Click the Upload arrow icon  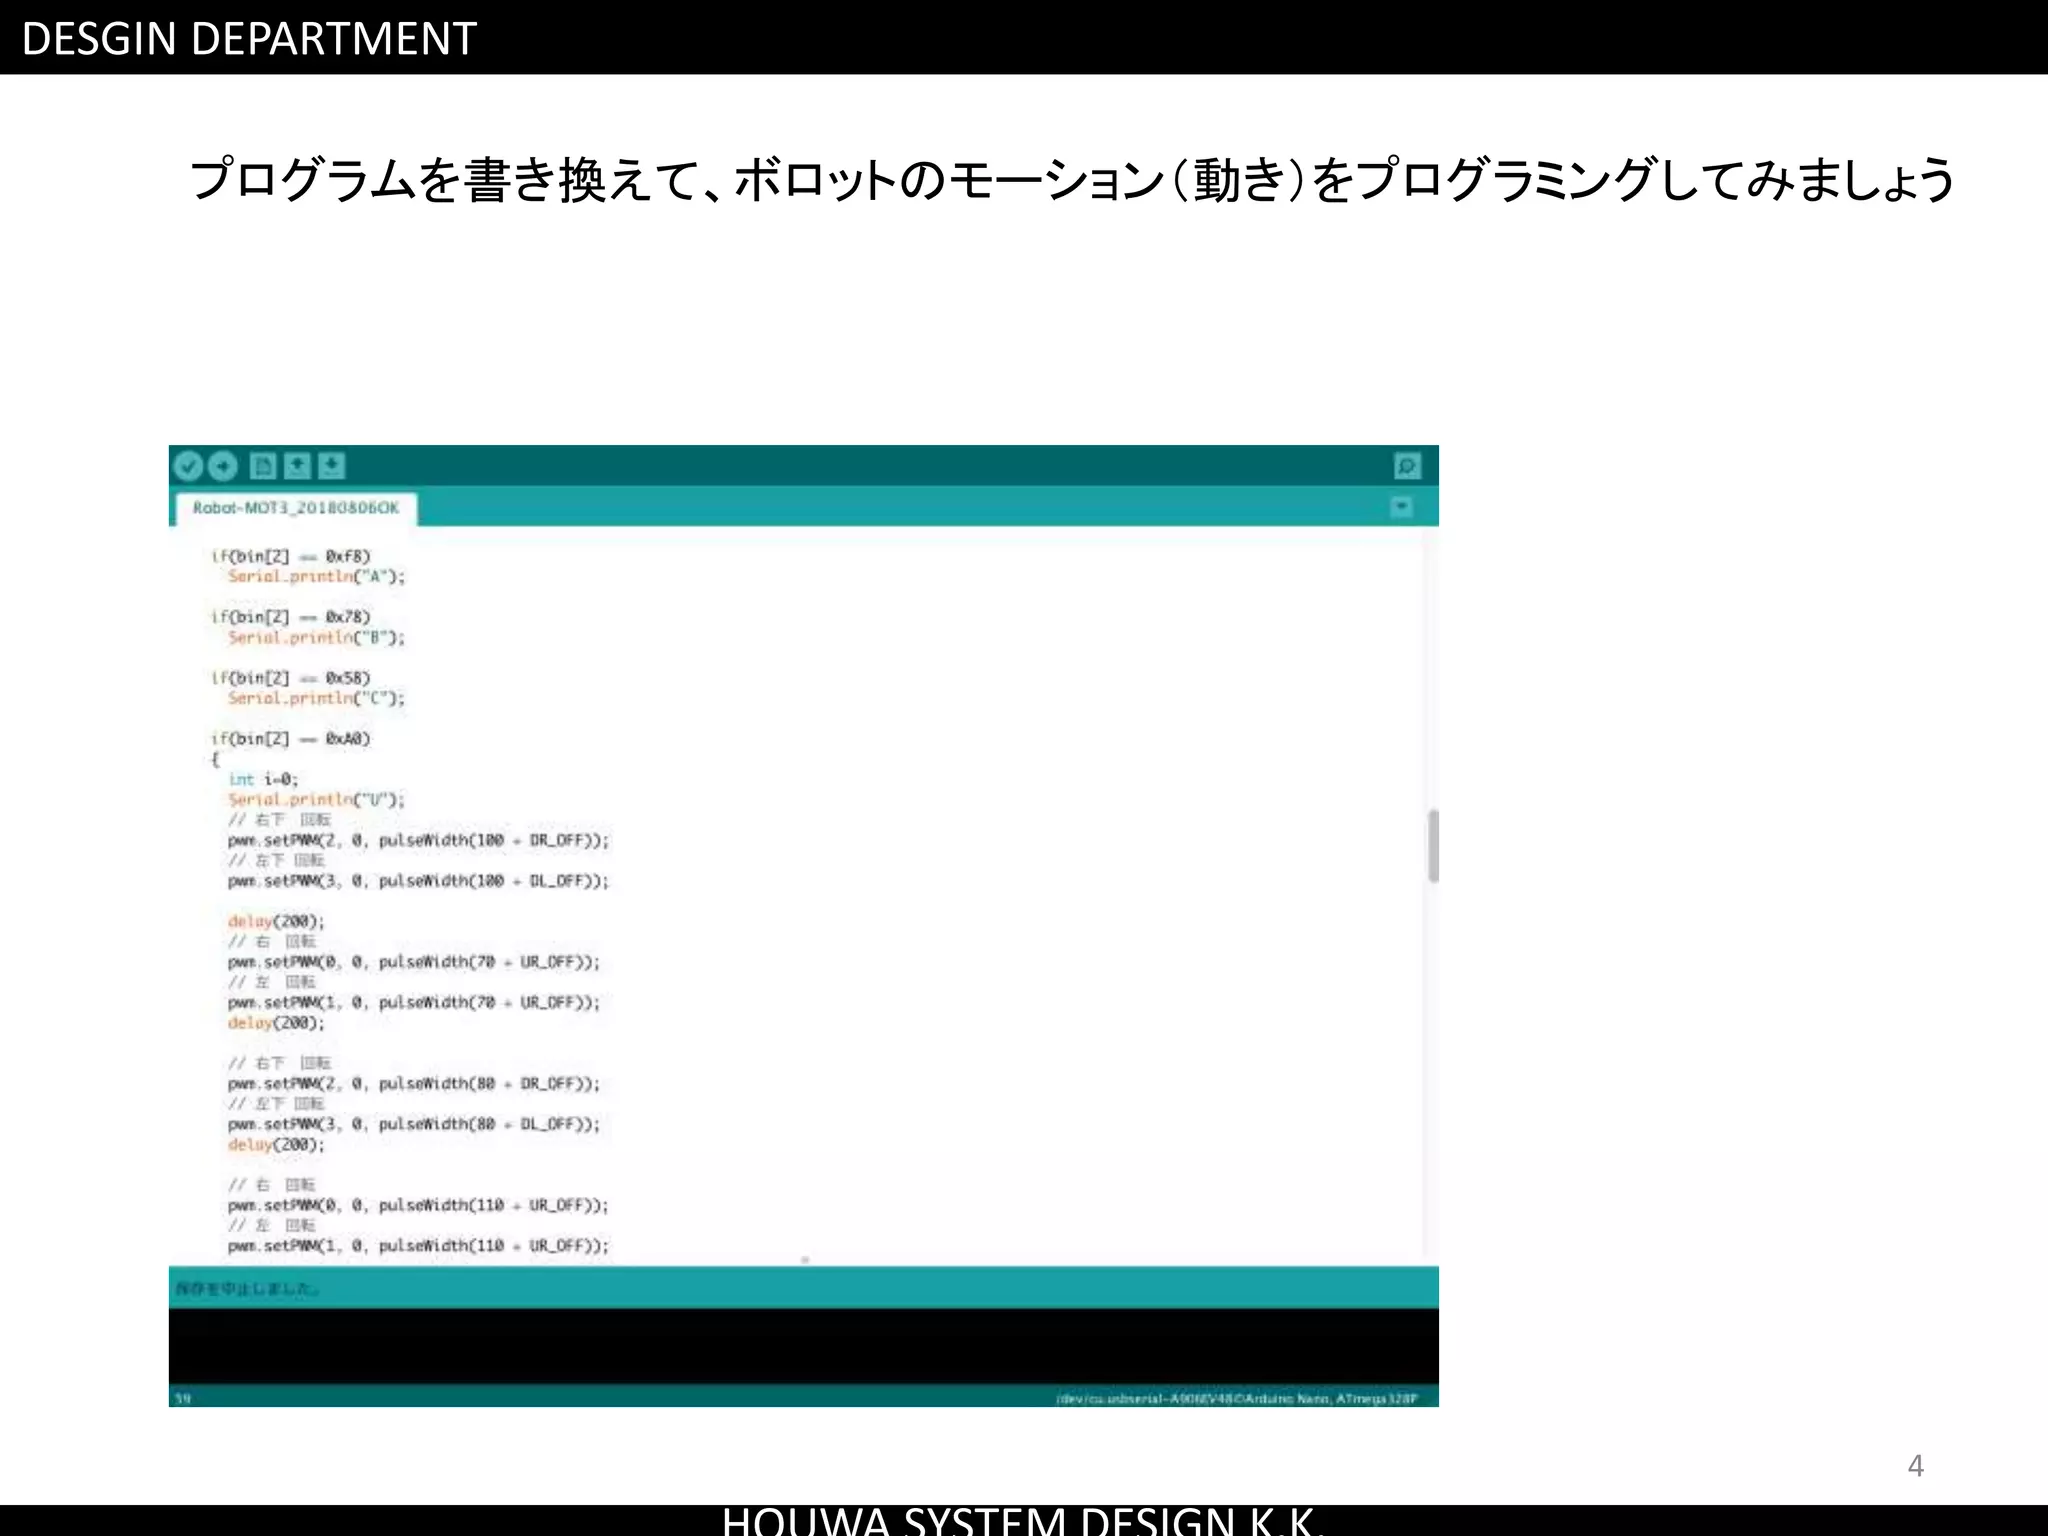[x=222, y=466]
